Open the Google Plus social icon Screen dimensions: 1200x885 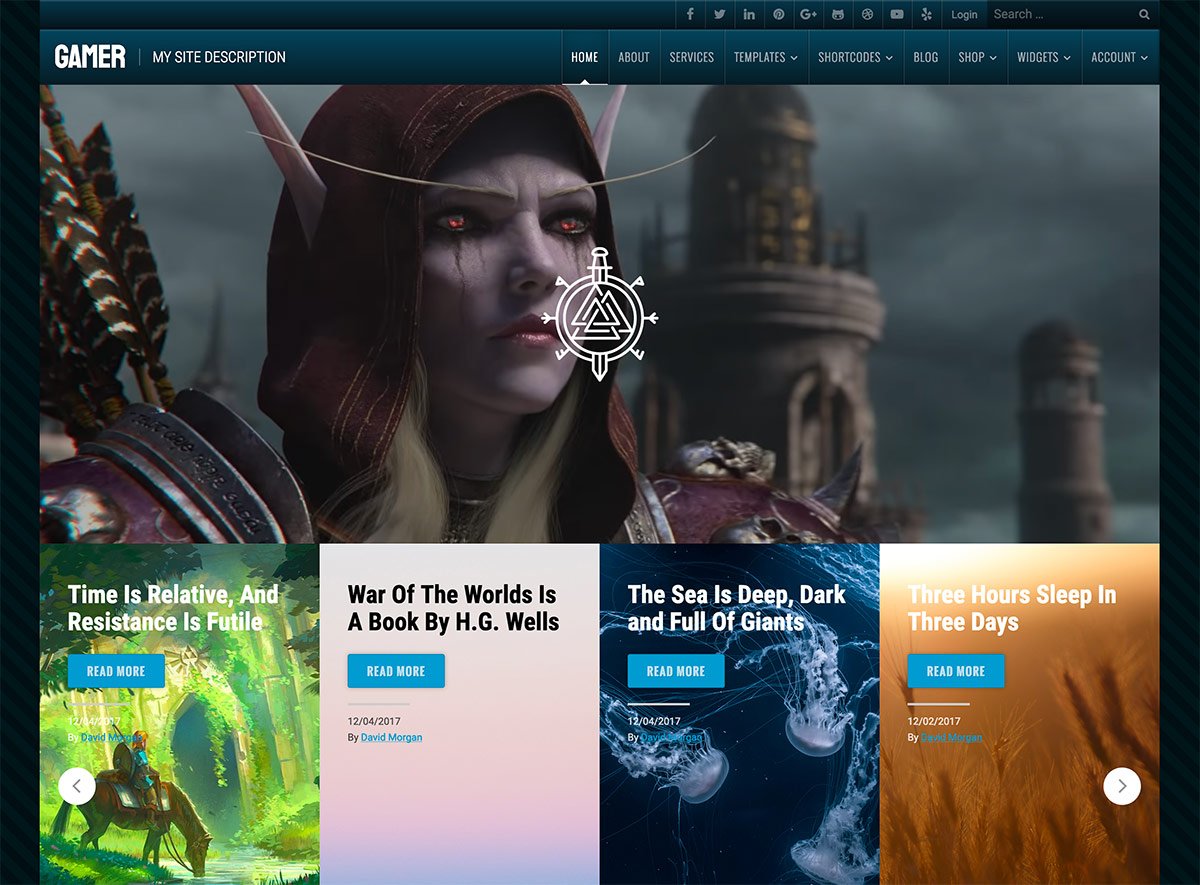tap(808, 14)
